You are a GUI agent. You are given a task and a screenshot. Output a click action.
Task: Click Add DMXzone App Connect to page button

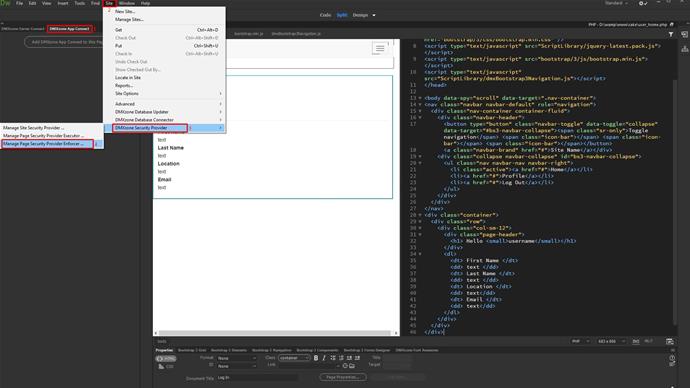point(64,42)
